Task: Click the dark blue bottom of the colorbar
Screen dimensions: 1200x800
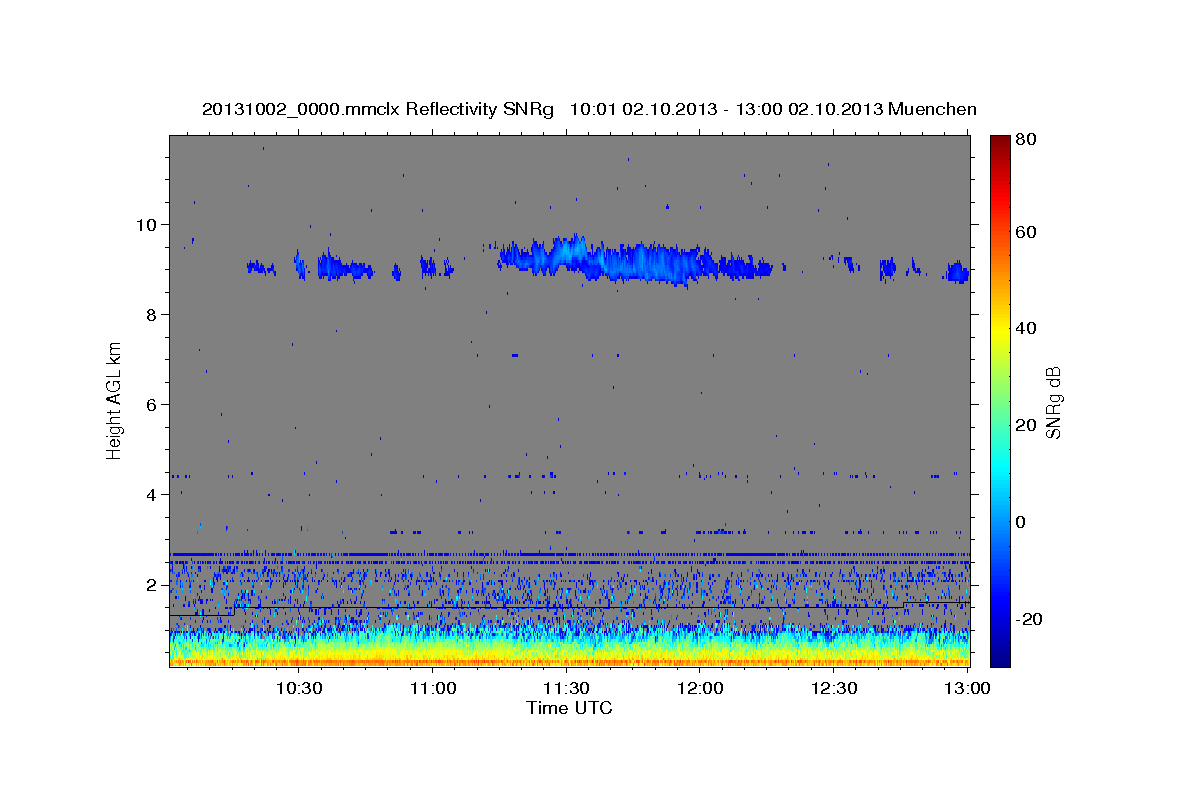Action: 1000,655
